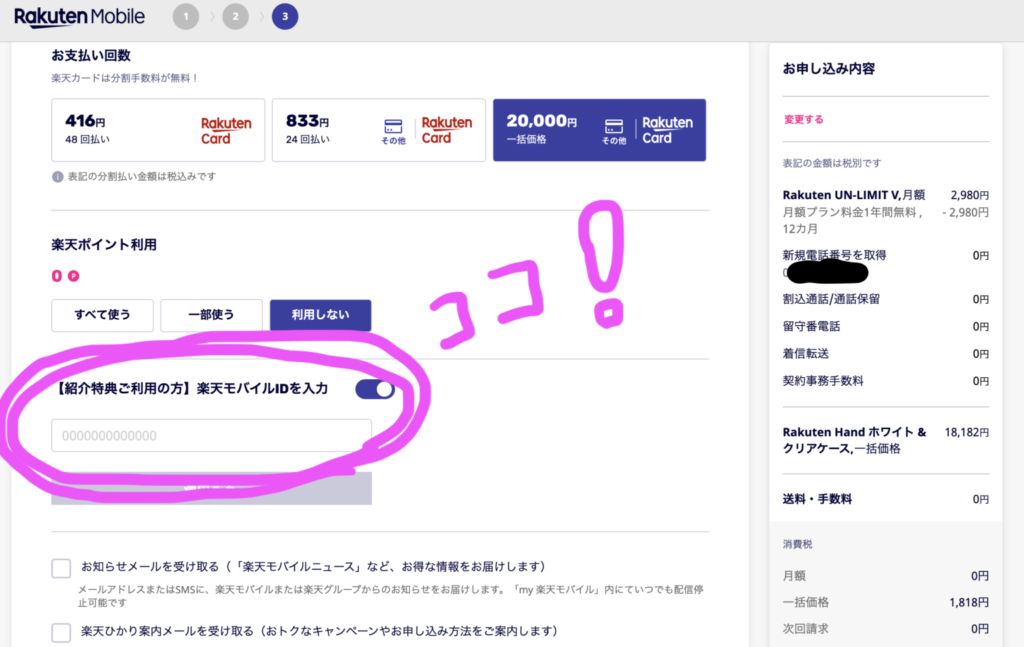Viewport: 1024px width, 647px height.
Task: Go to step 2 circle indicator
Action: pos(236,16)
